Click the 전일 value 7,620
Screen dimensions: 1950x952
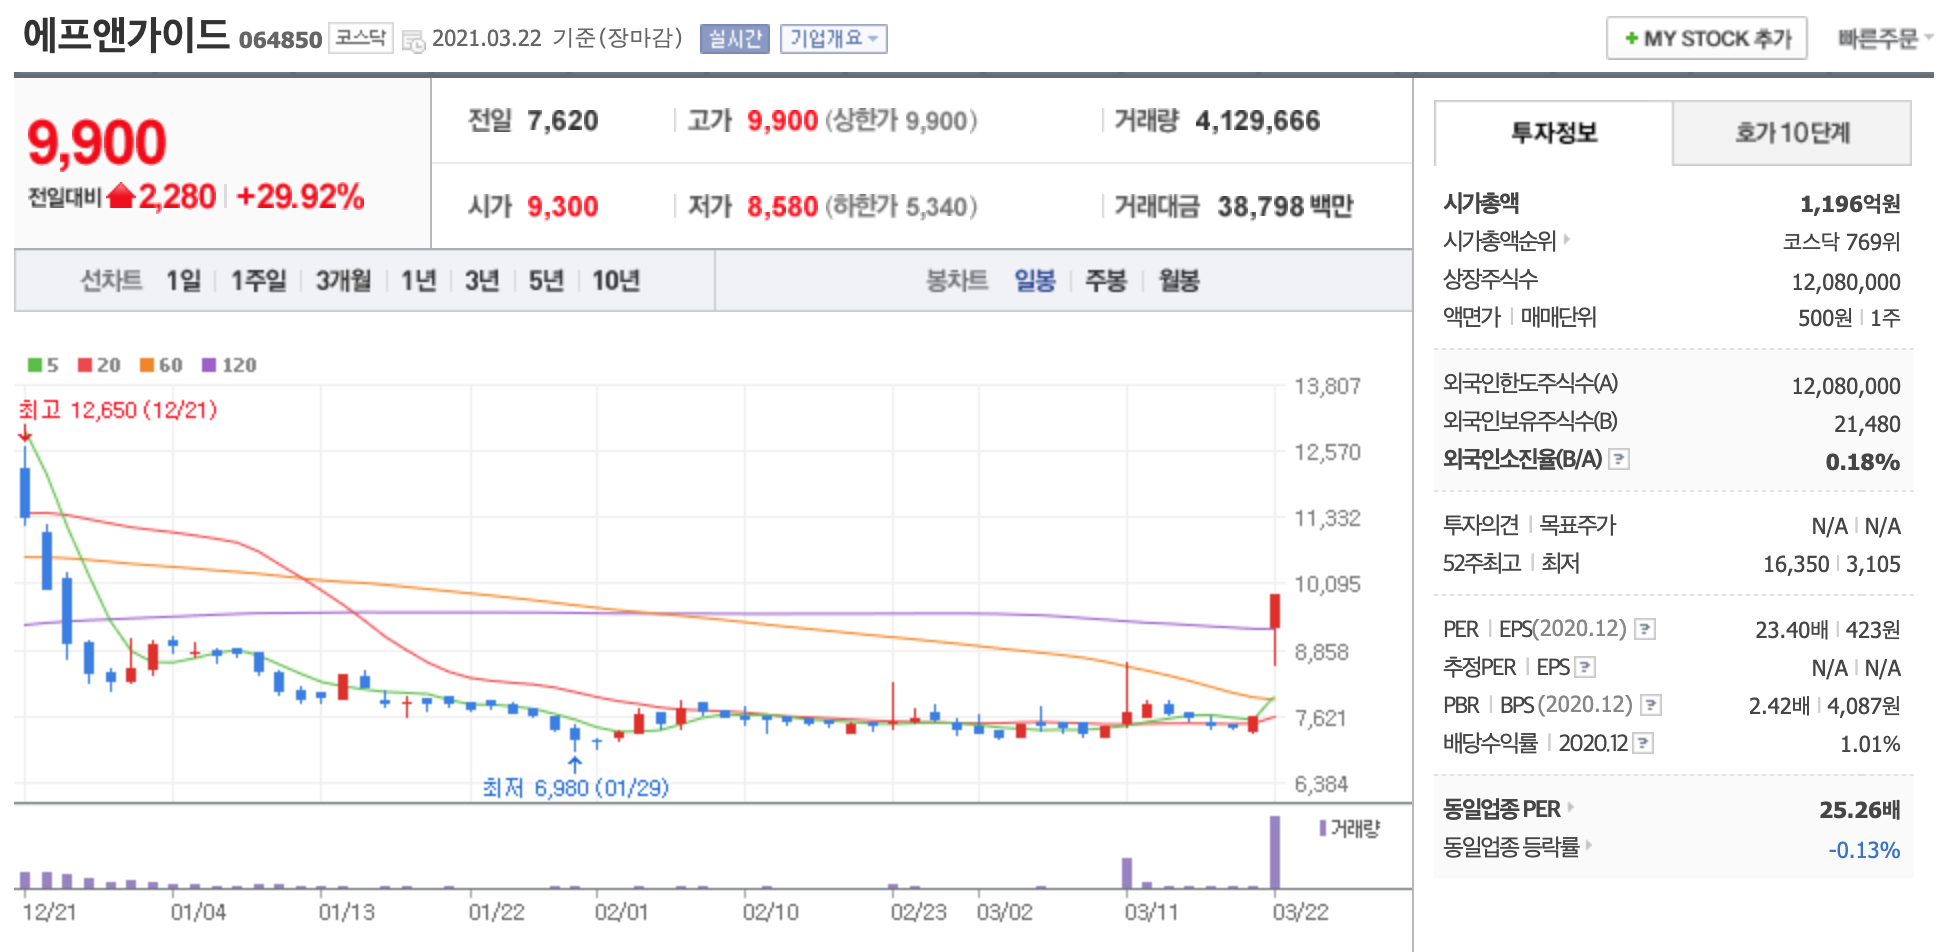tap(563, 121)
